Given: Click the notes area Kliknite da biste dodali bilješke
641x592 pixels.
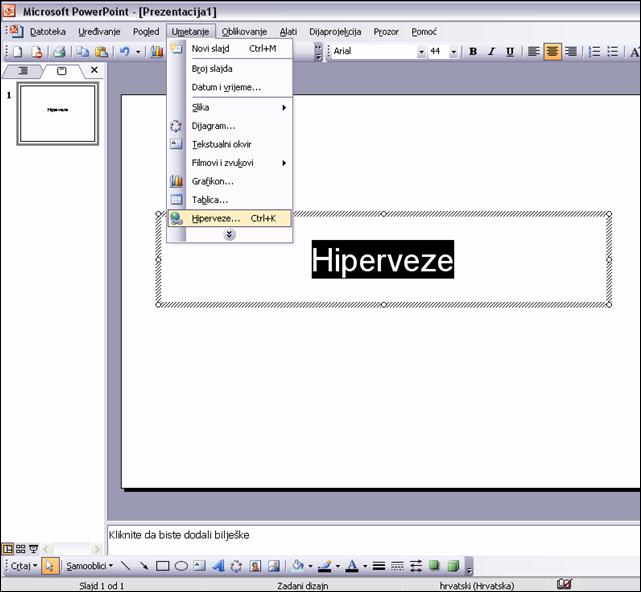Looking at the screenshot, I should pyautogui.click(x=374, y=538).
